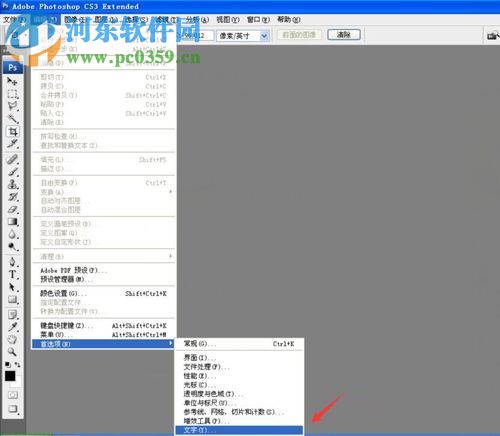Image resolution: width=500 pixels, height=436 pixels.
Task: Click the Photoshop title bar icon
Action: pos(5,6)
